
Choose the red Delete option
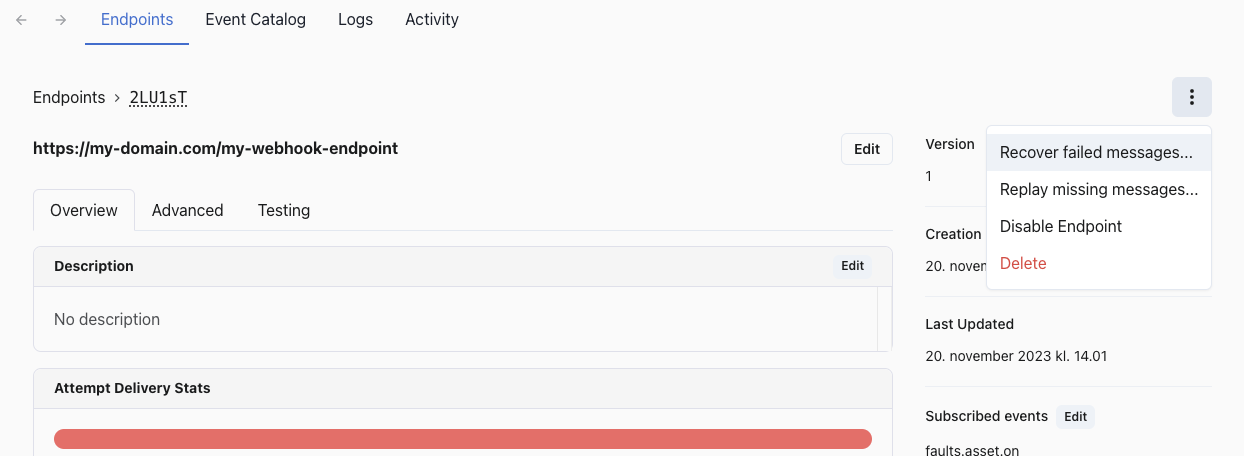(1023, 264)
